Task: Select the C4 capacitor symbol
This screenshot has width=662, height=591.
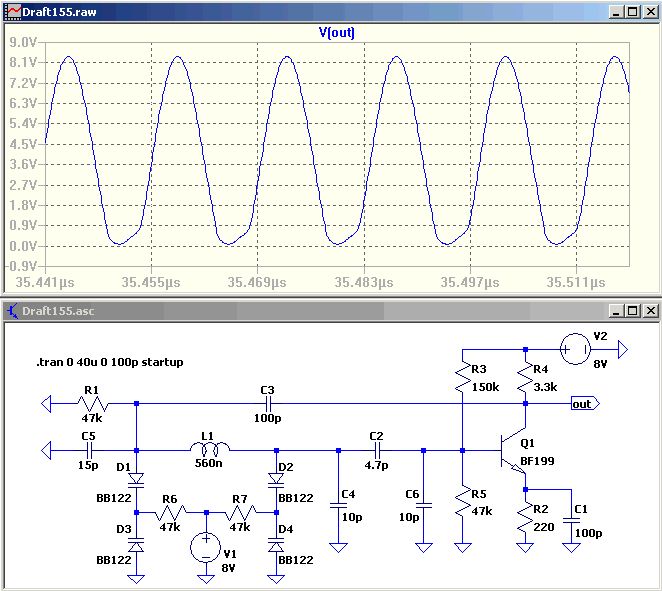Action: [x=338, y=505]
